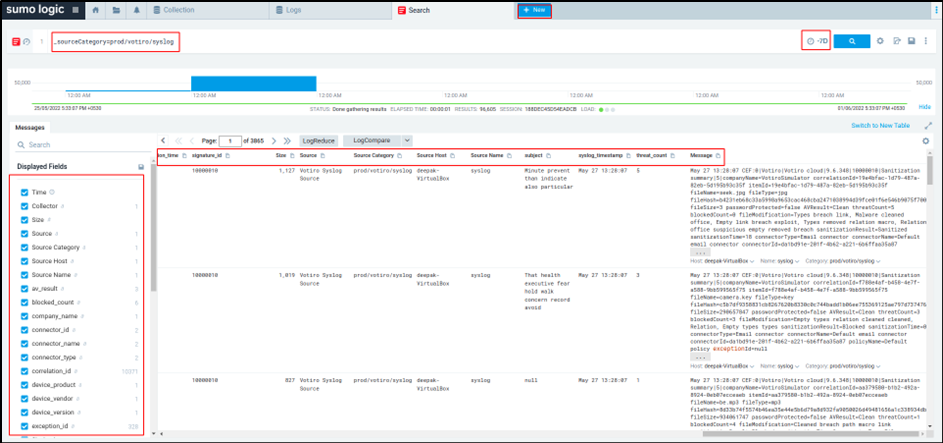Open the tab bar kebab menu

[x=935, y=10]
